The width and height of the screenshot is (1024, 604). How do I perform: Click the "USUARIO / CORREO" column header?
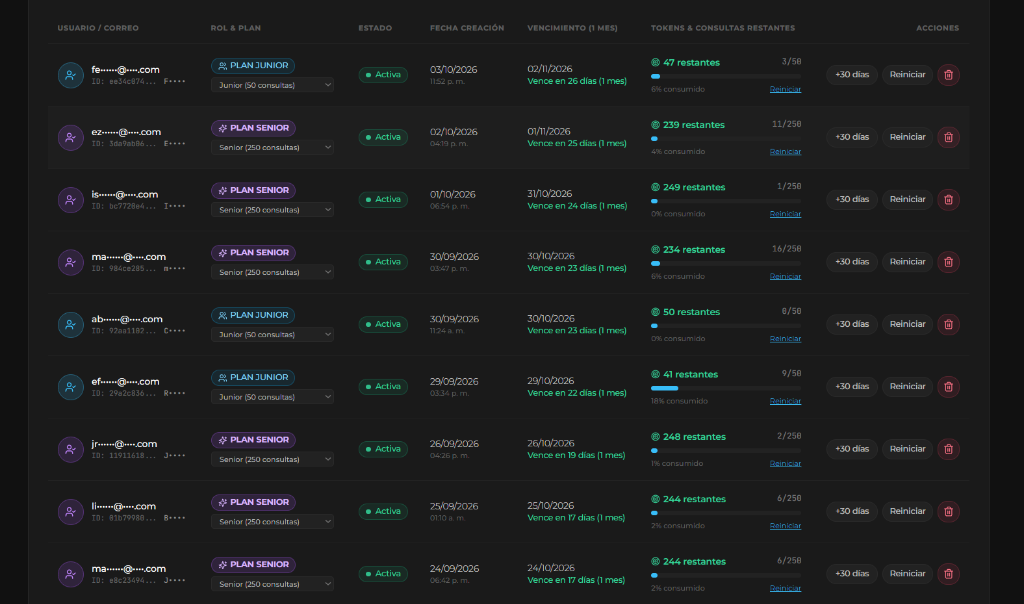point(98,28)
